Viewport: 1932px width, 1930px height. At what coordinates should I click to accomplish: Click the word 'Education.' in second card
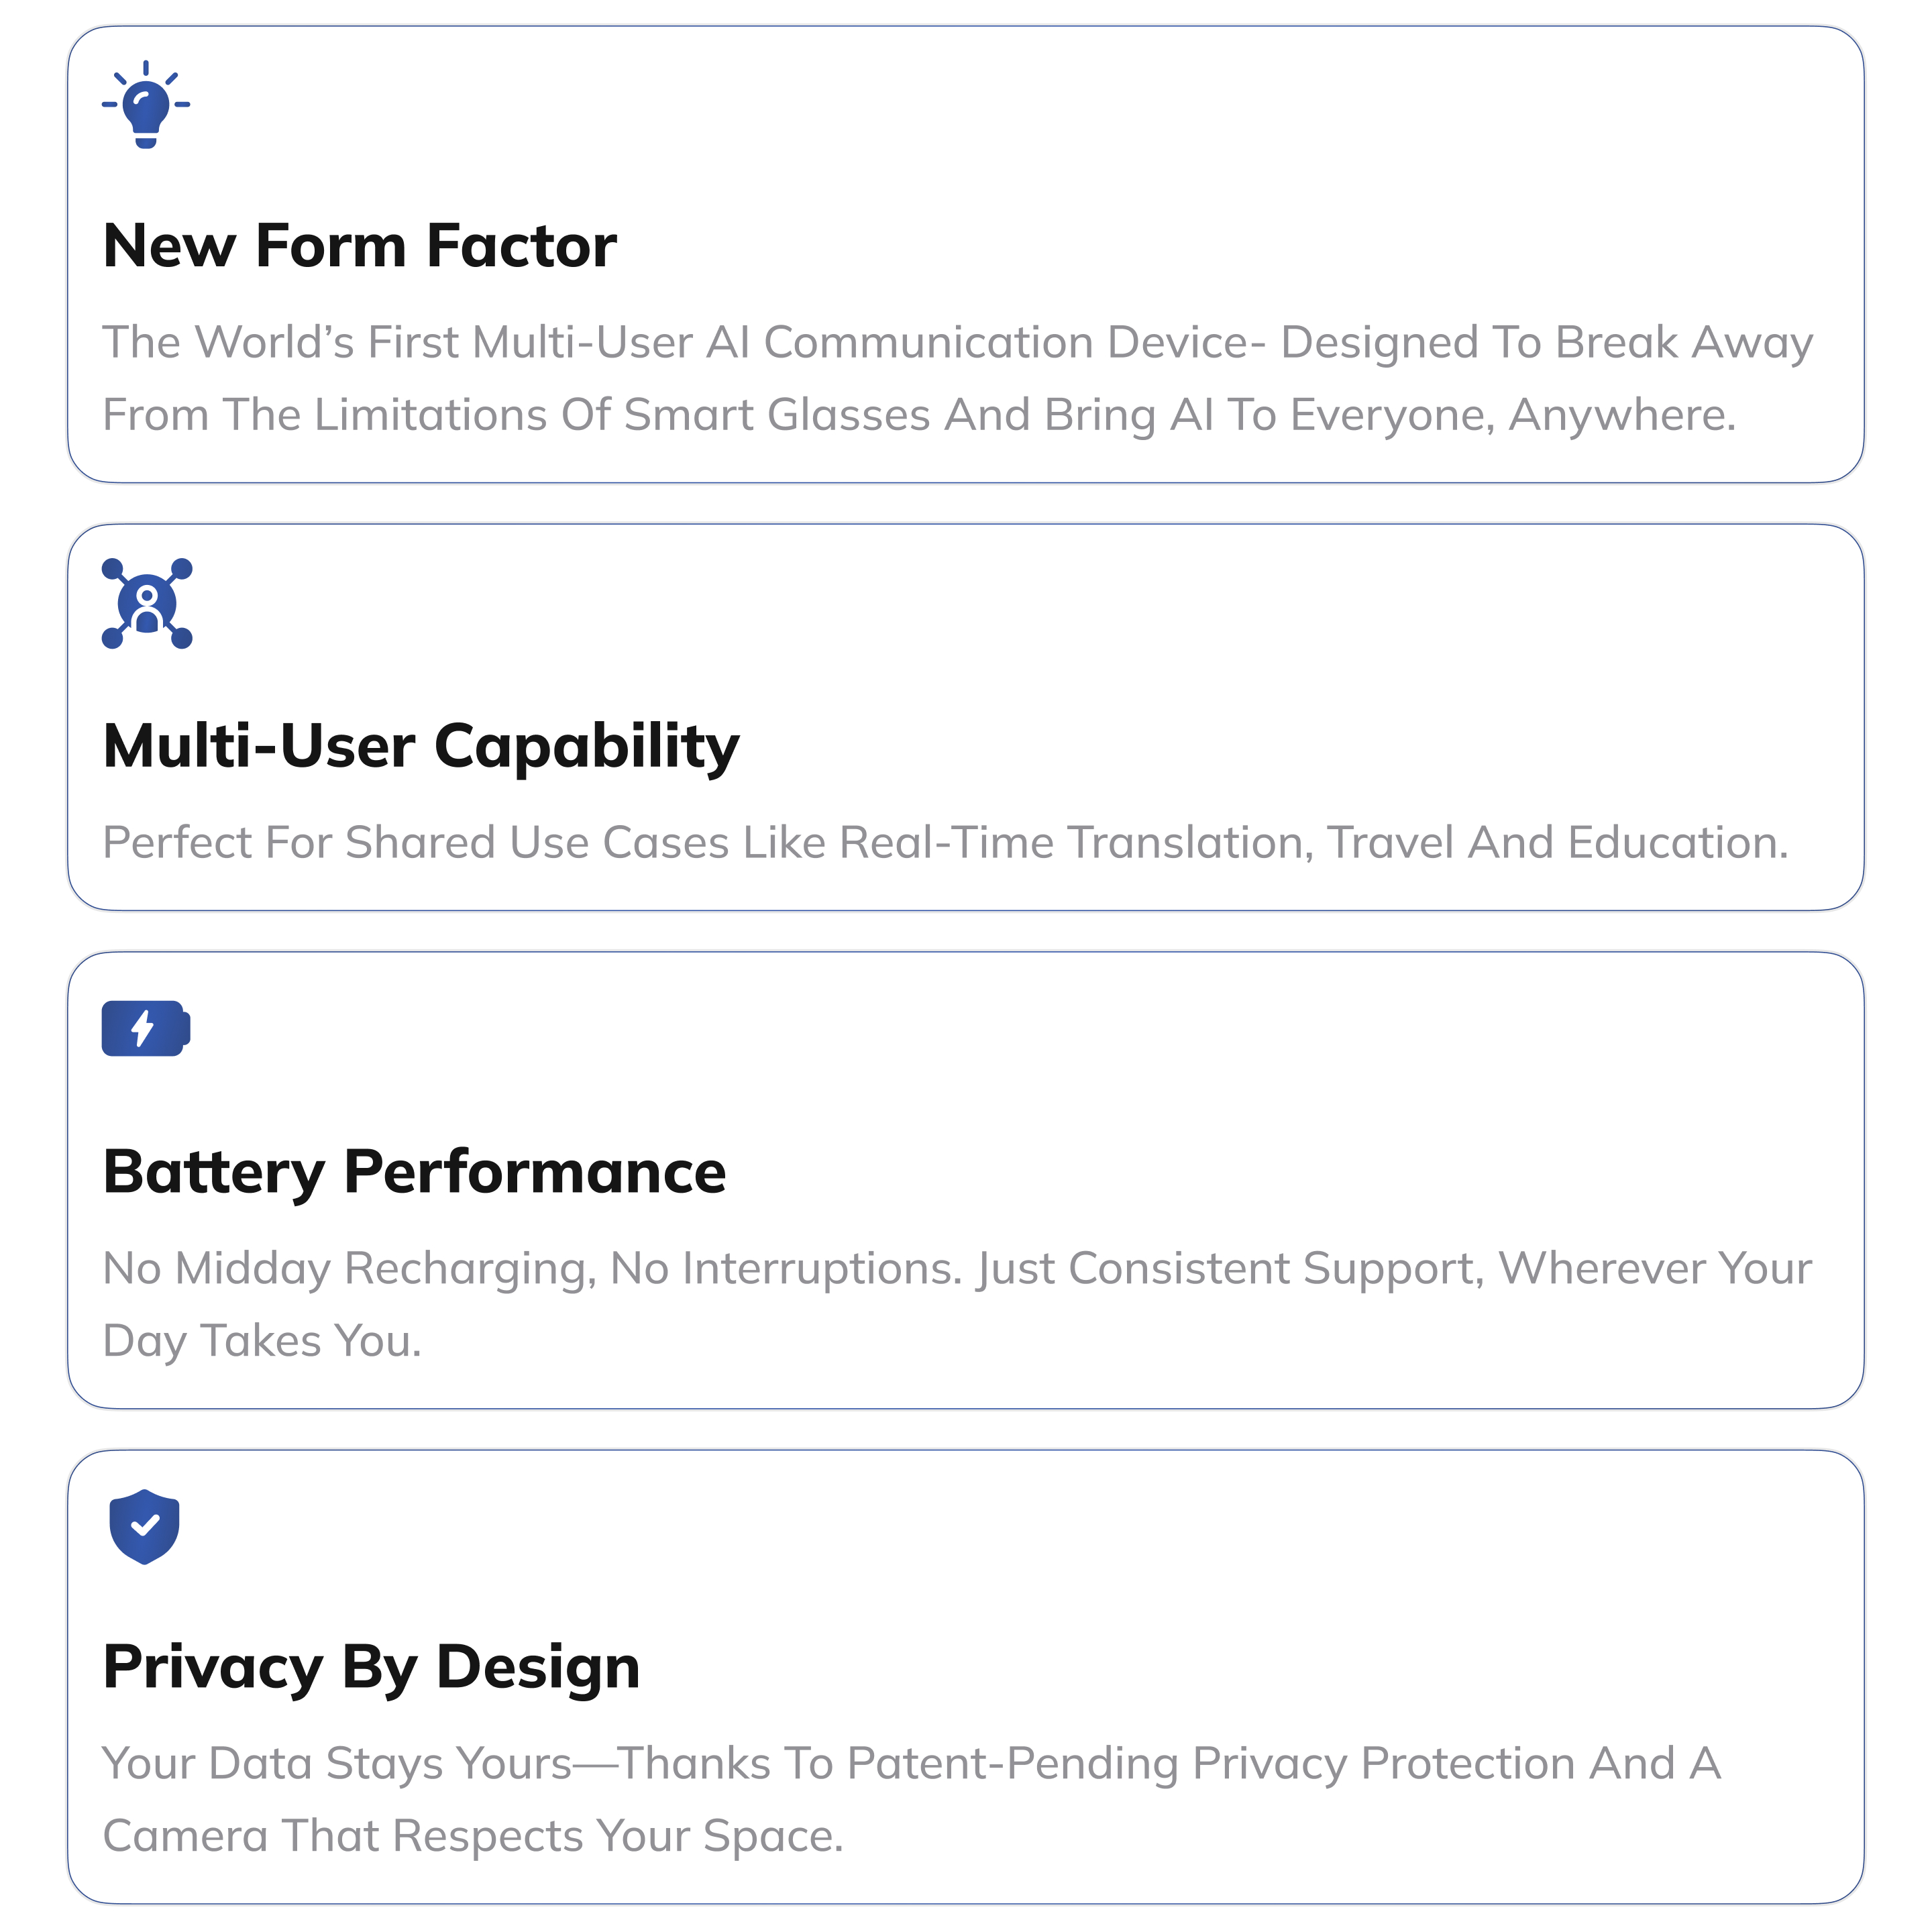1678,842
